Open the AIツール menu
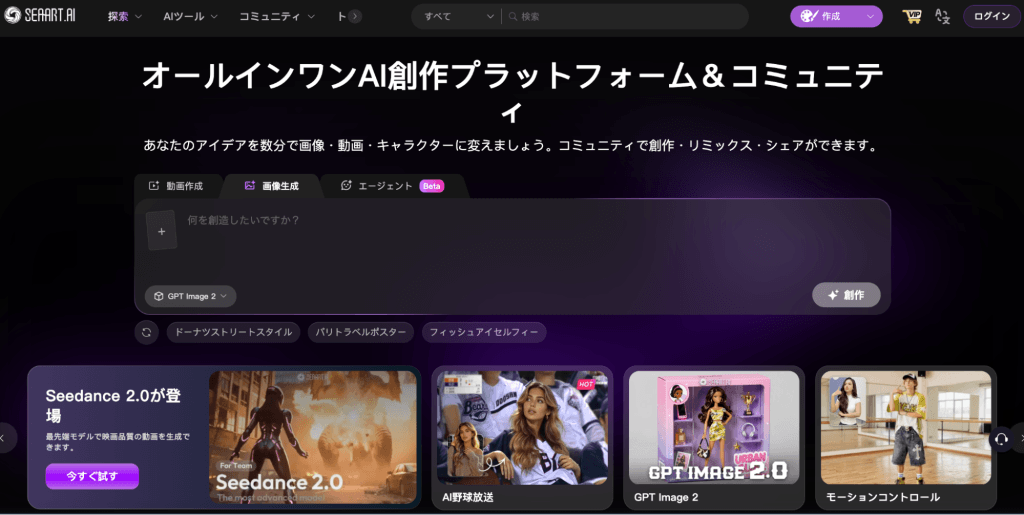The height and width of the screenshot is (515, 1024). (190, 16)
